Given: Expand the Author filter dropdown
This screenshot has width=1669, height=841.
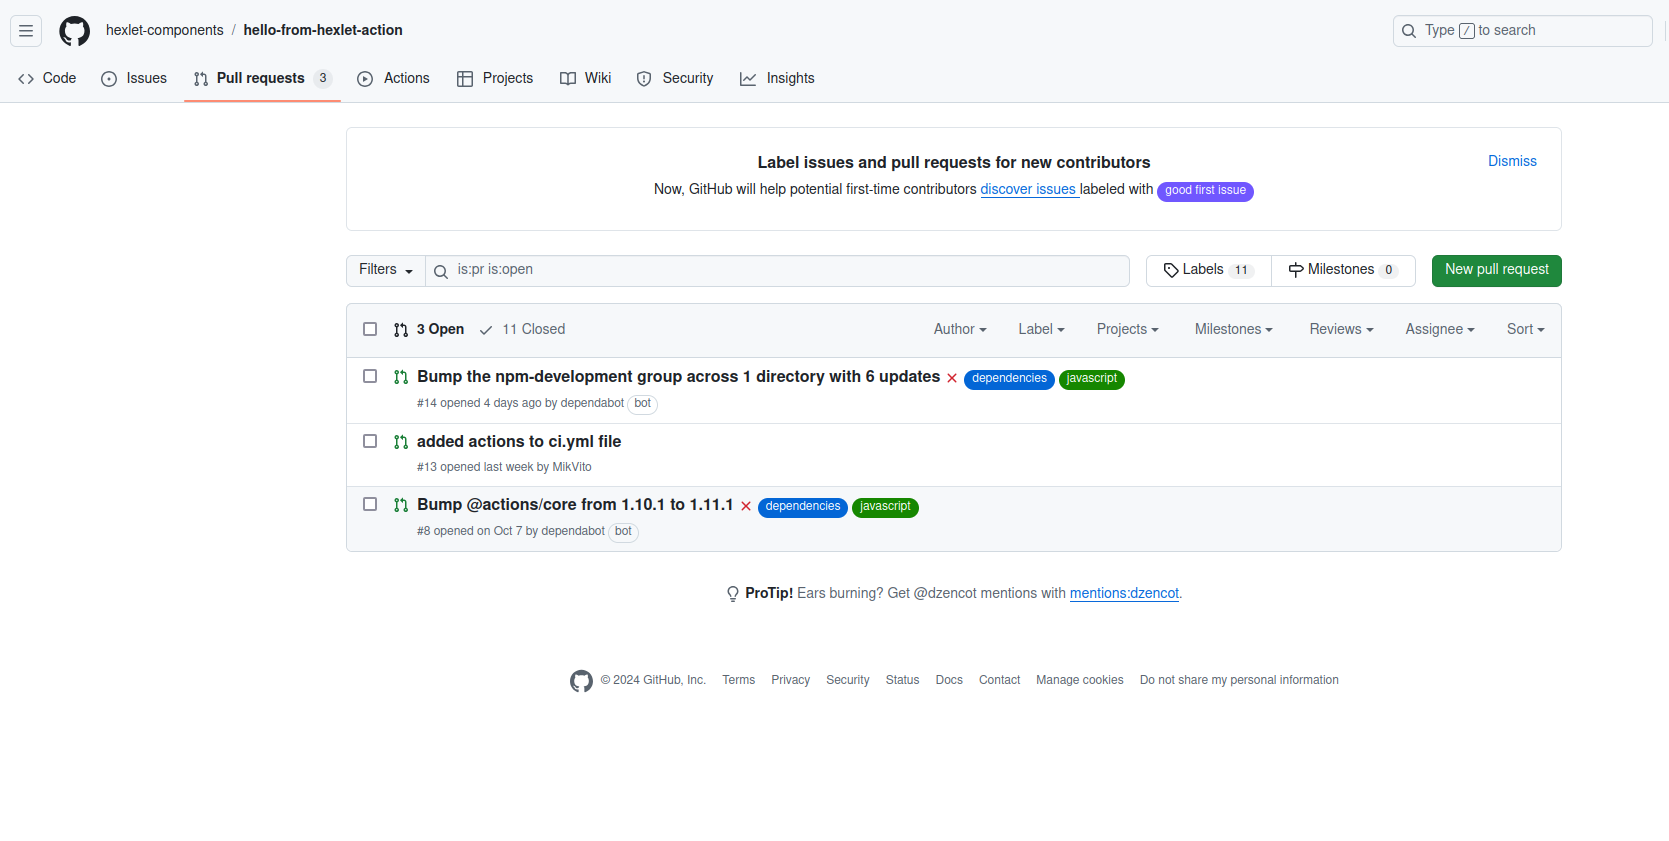Looking at the screenshot, I should (960, 329).
